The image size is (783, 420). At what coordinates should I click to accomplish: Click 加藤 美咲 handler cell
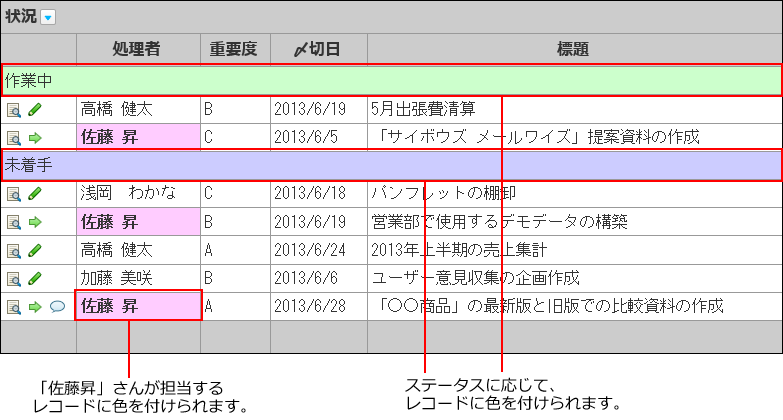point(116,278)
